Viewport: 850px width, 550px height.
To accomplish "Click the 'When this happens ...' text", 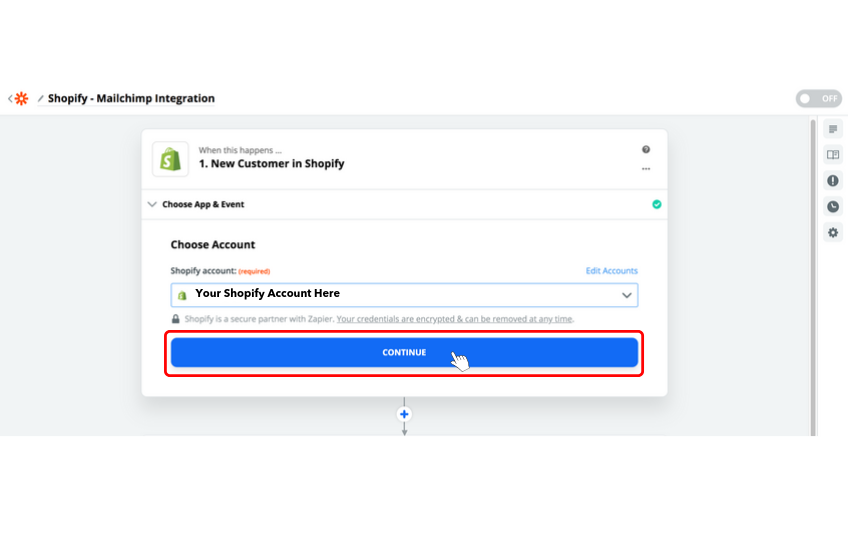I will click(240, 150).
